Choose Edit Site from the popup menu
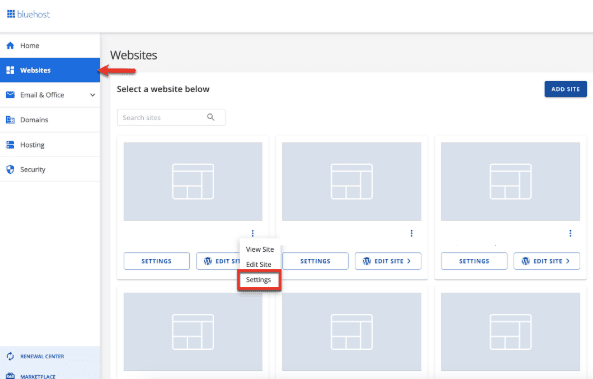Viewport: 593px width, 379px height. click(259, 264)
